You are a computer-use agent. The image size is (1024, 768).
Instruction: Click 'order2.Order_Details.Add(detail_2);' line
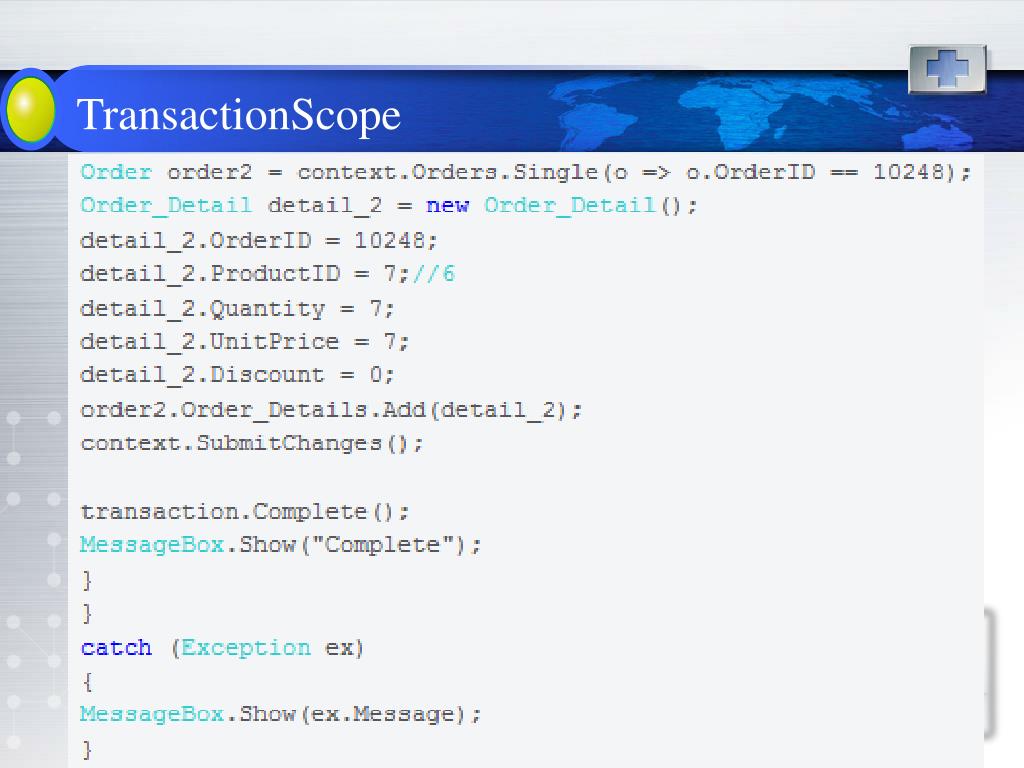(x=330, y=410)
